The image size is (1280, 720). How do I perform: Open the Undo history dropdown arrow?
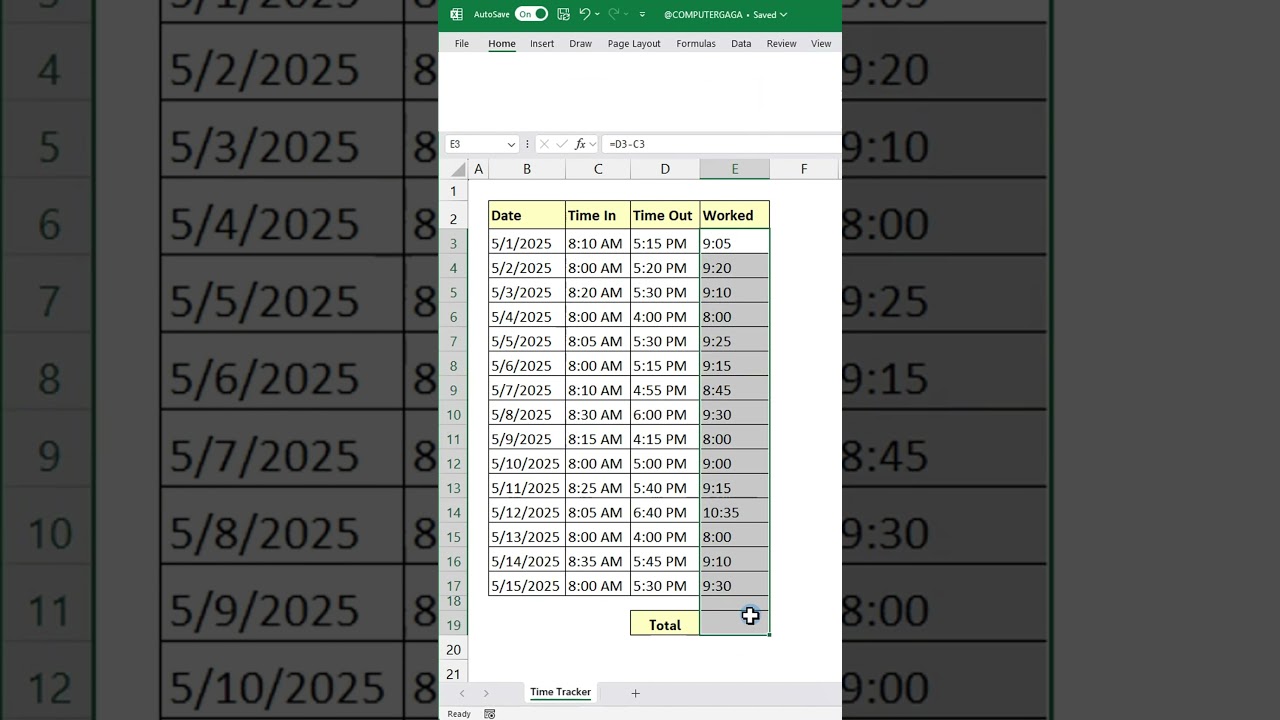coord(597,14)
